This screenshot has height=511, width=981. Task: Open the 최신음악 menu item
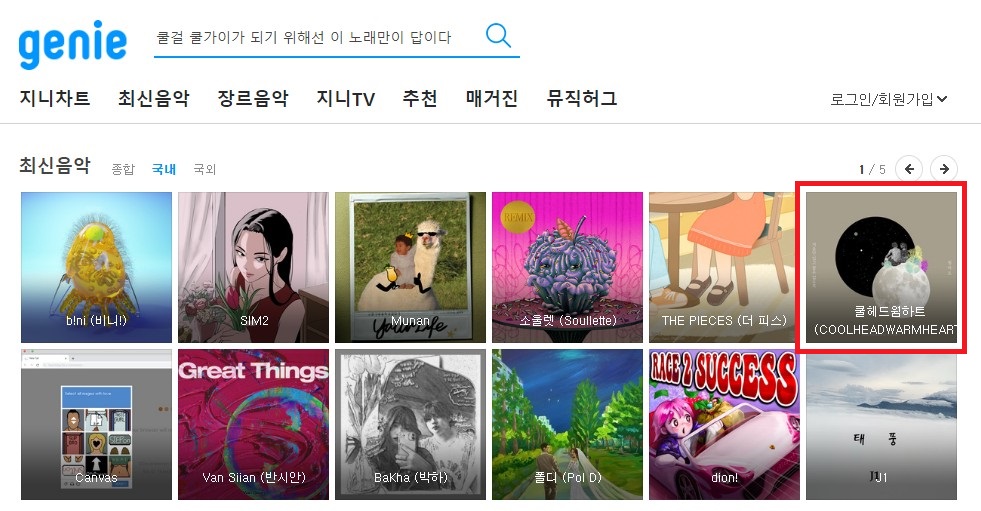click(153, 98)
